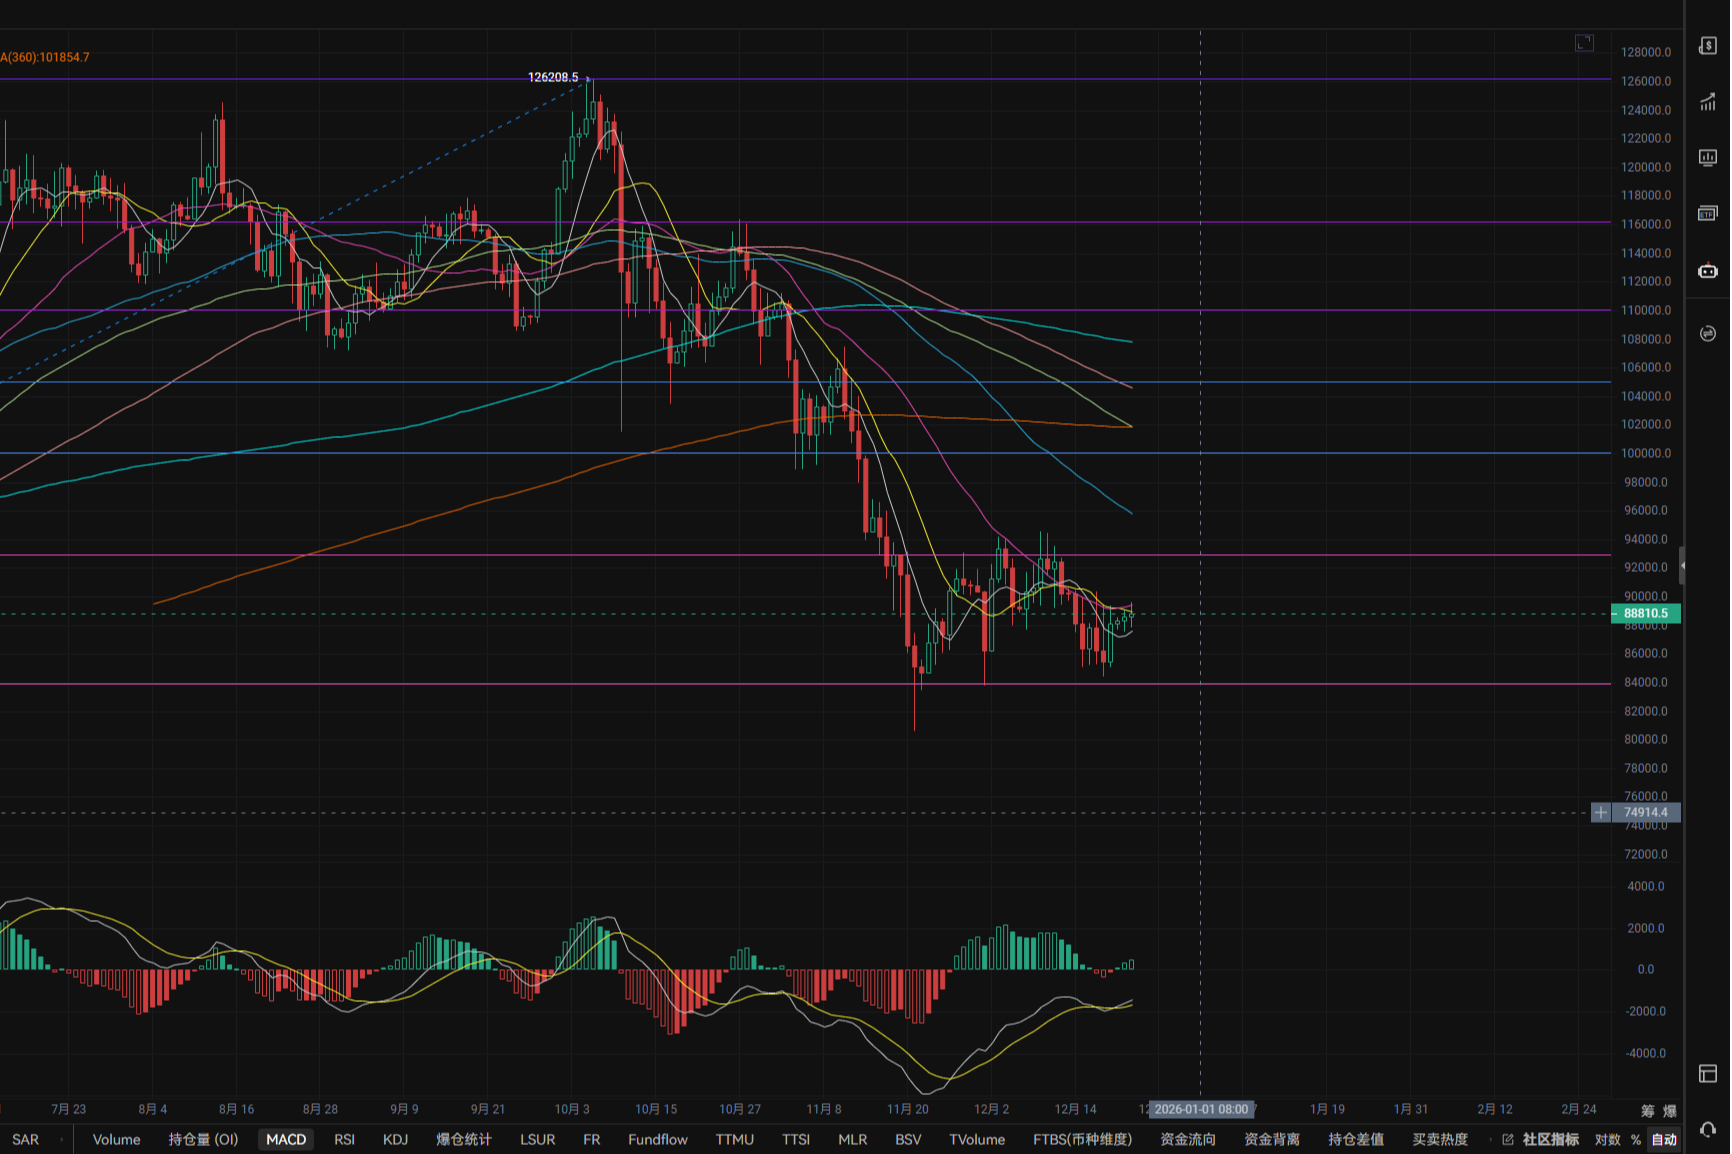Open the layout panel icon bottom right
This screenshot has width=1732, height=1154.
(1708, 1073)
